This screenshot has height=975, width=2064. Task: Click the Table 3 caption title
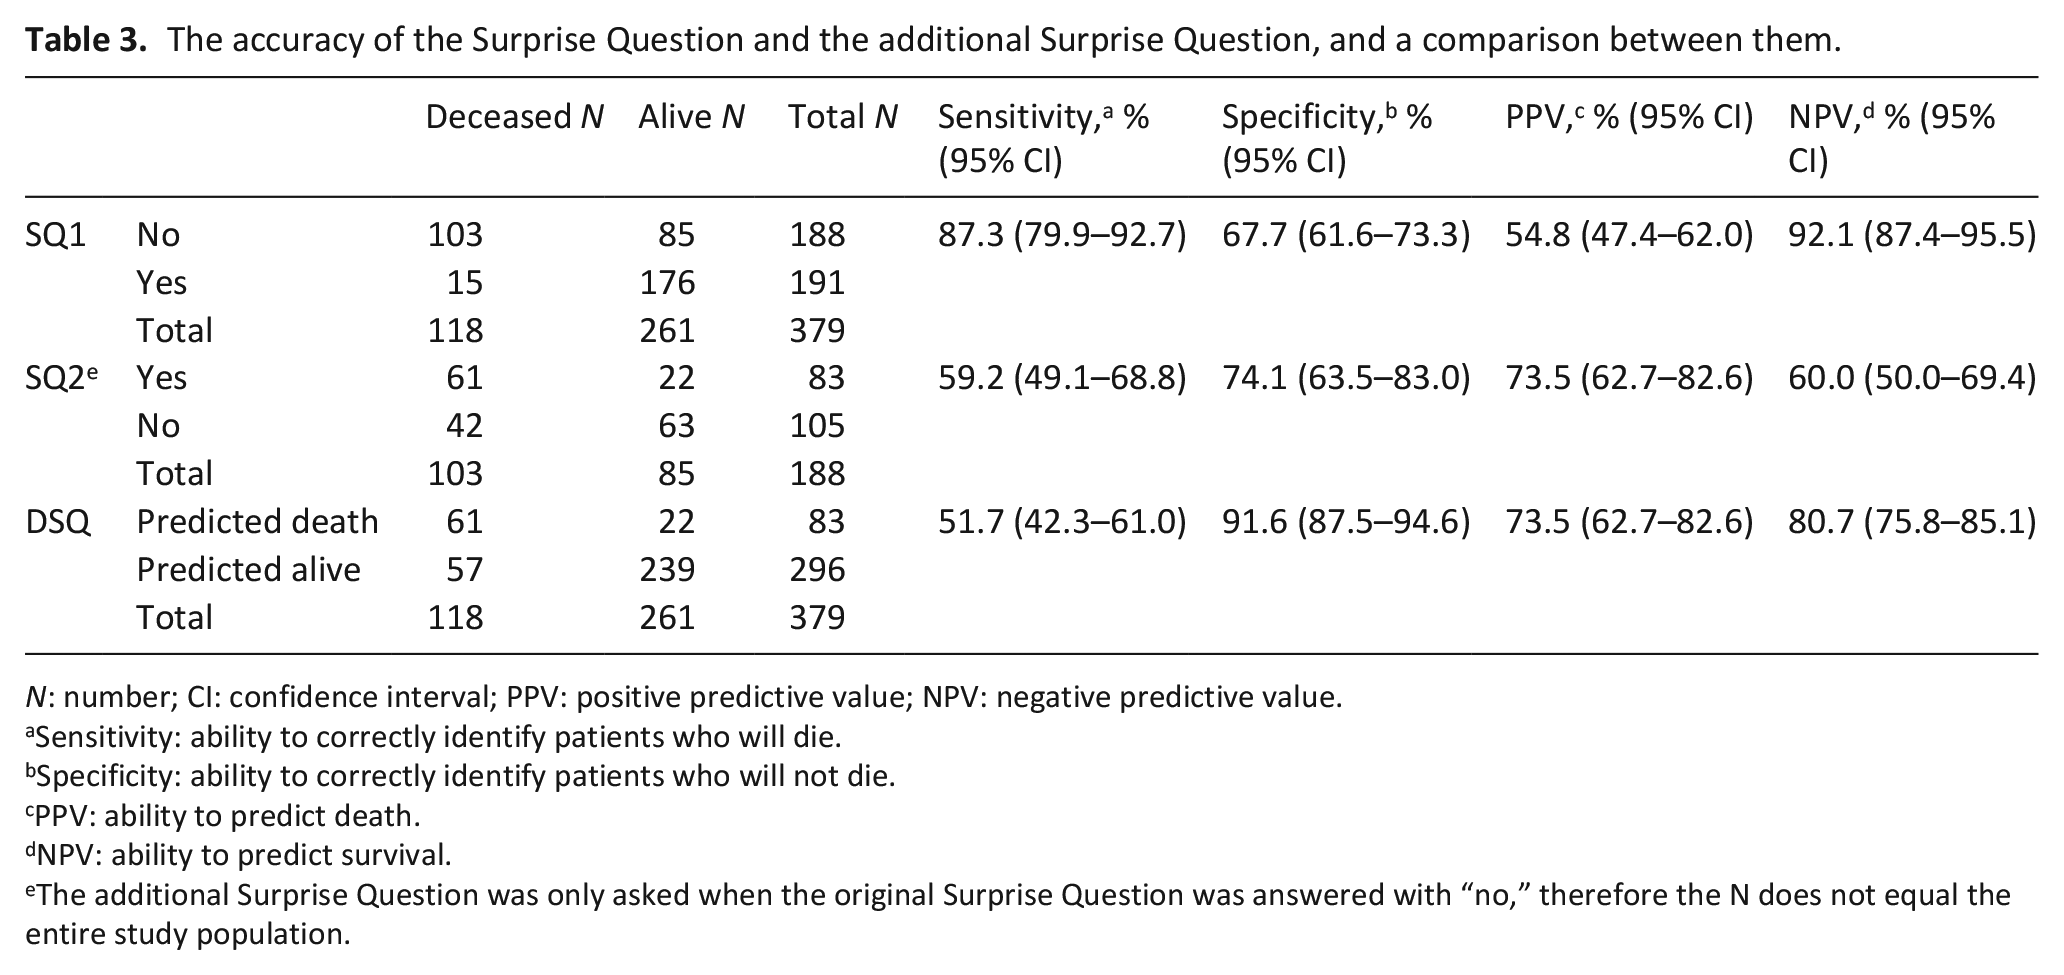[932, 40]
